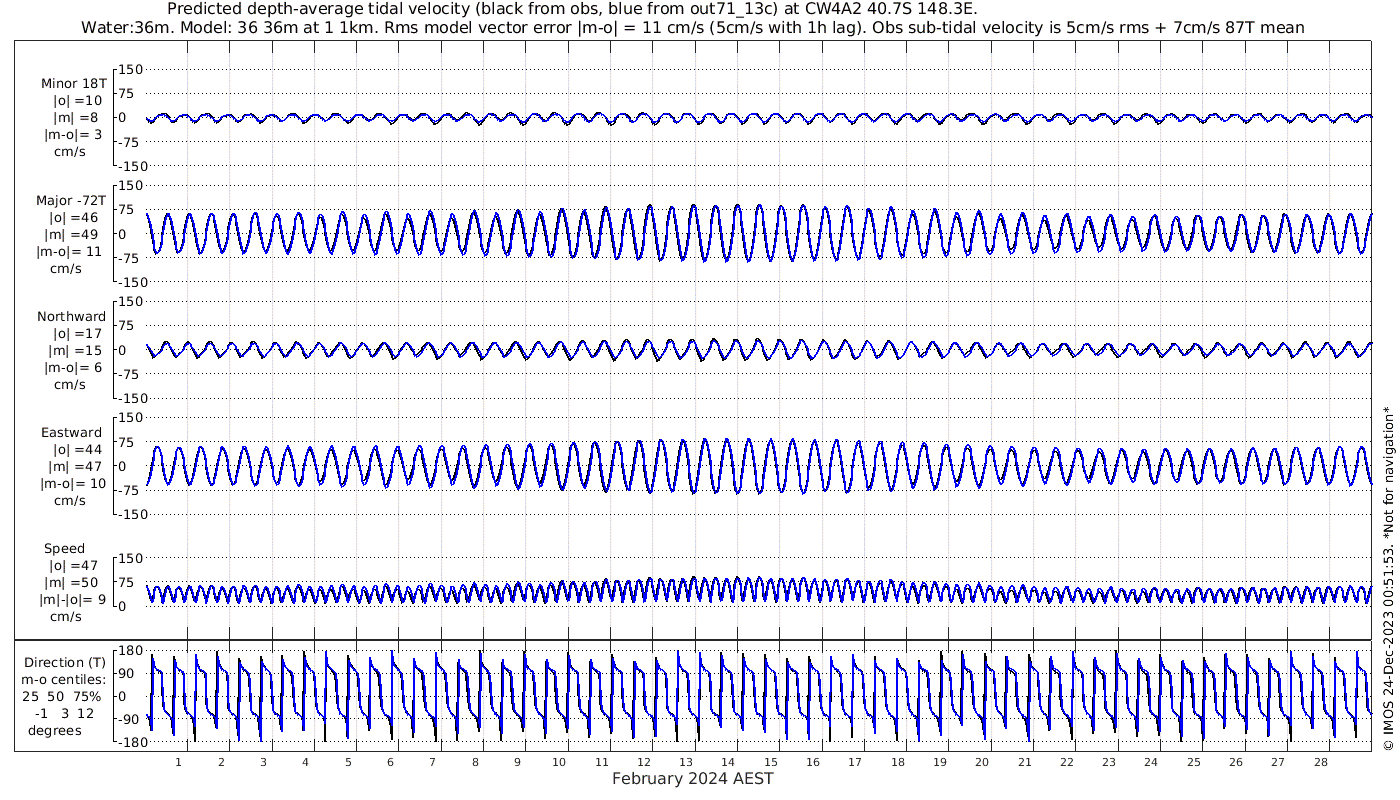Click the '-1 3 12' centile values
This screenshot has width=1400, height=800.
(64, 713)
